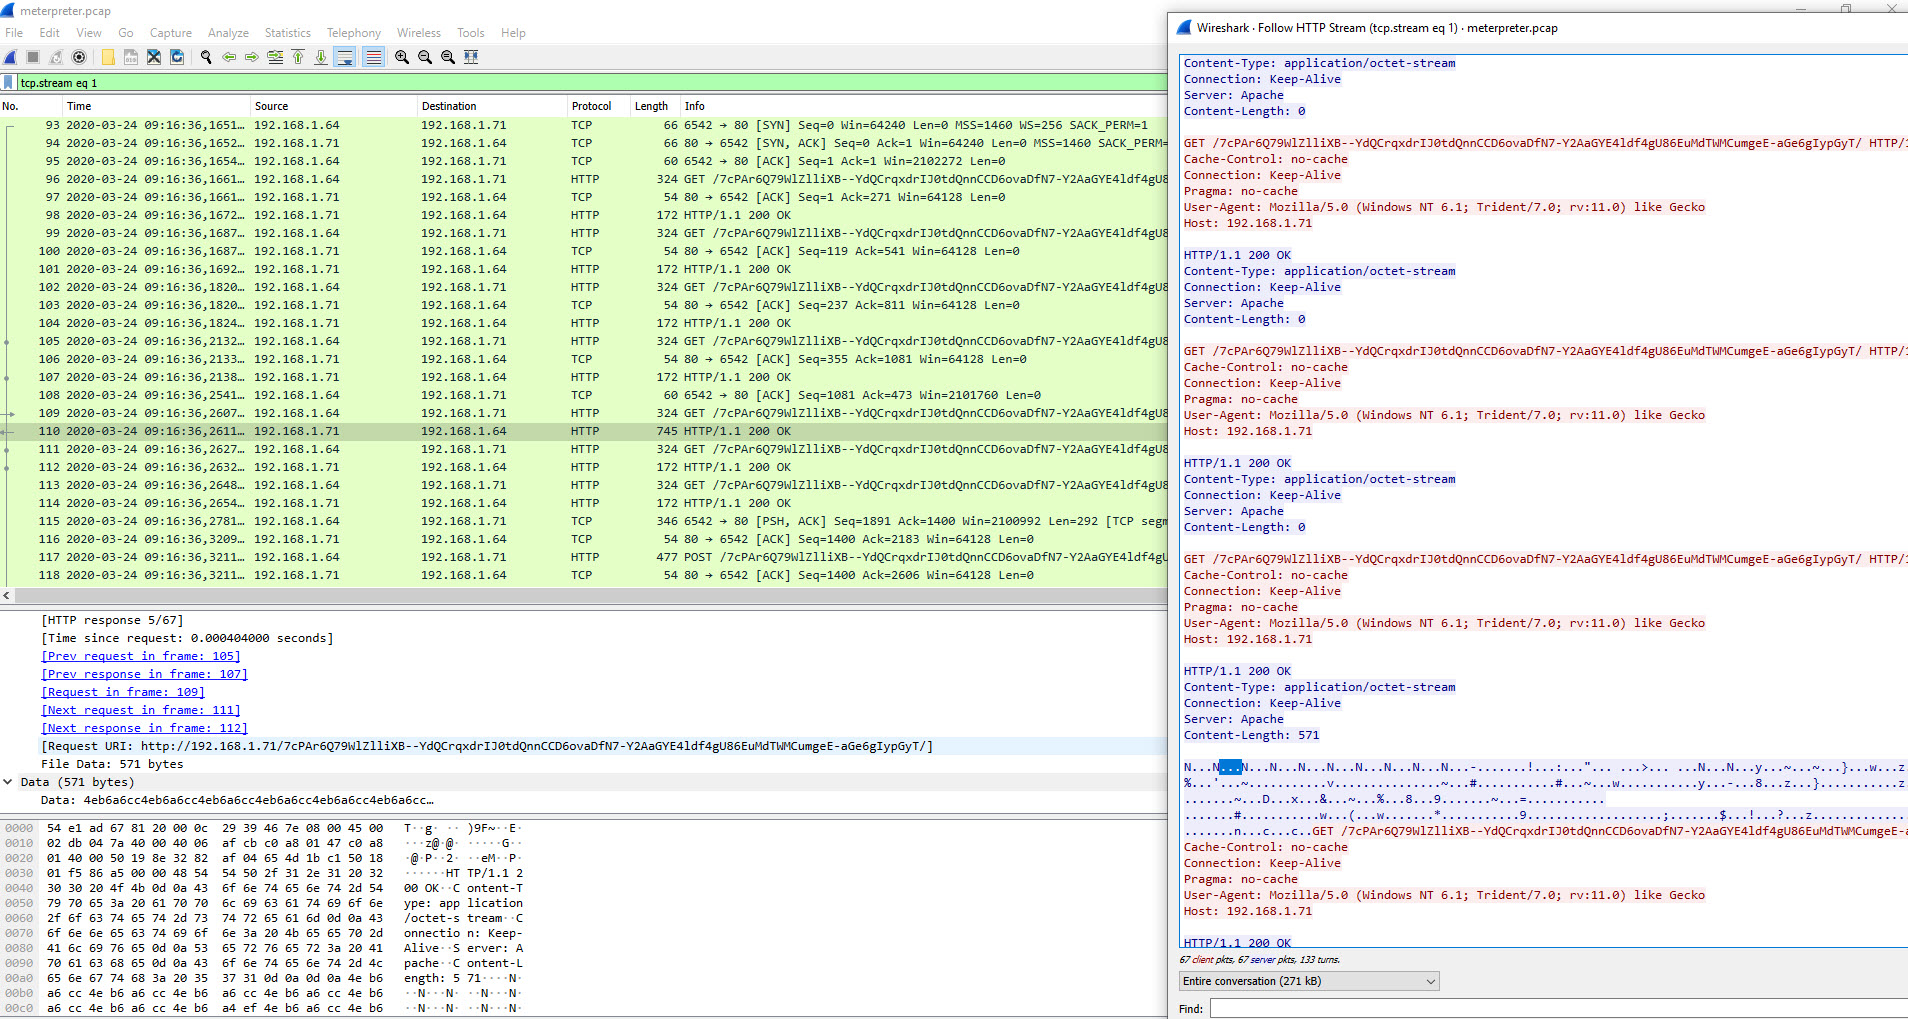This screenshot has width=1908, height=1019.
Task: Select Data: 4eb6a6cc hex value line
Action: [x=237, y=800]
